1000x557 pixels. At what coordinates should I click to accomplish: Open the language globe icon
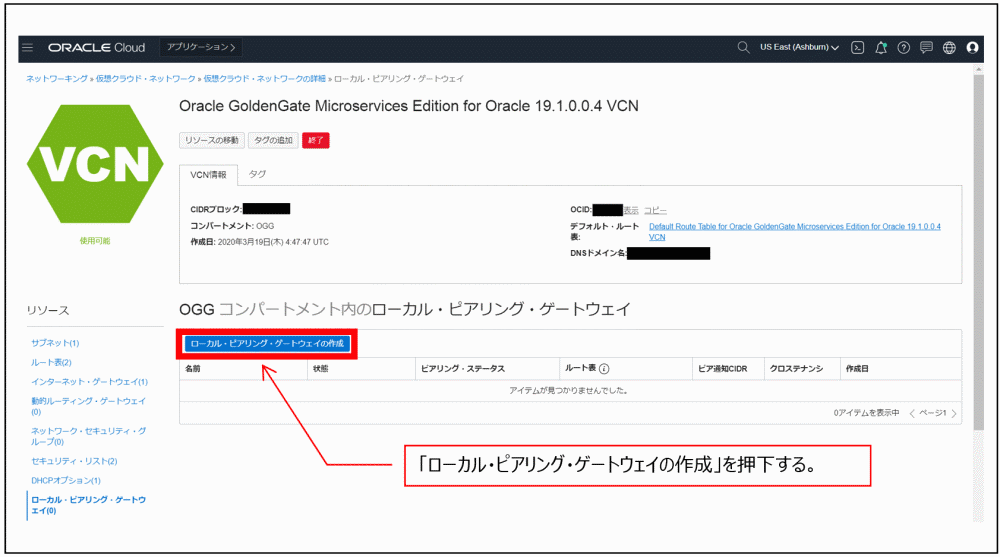click(950, 48)
